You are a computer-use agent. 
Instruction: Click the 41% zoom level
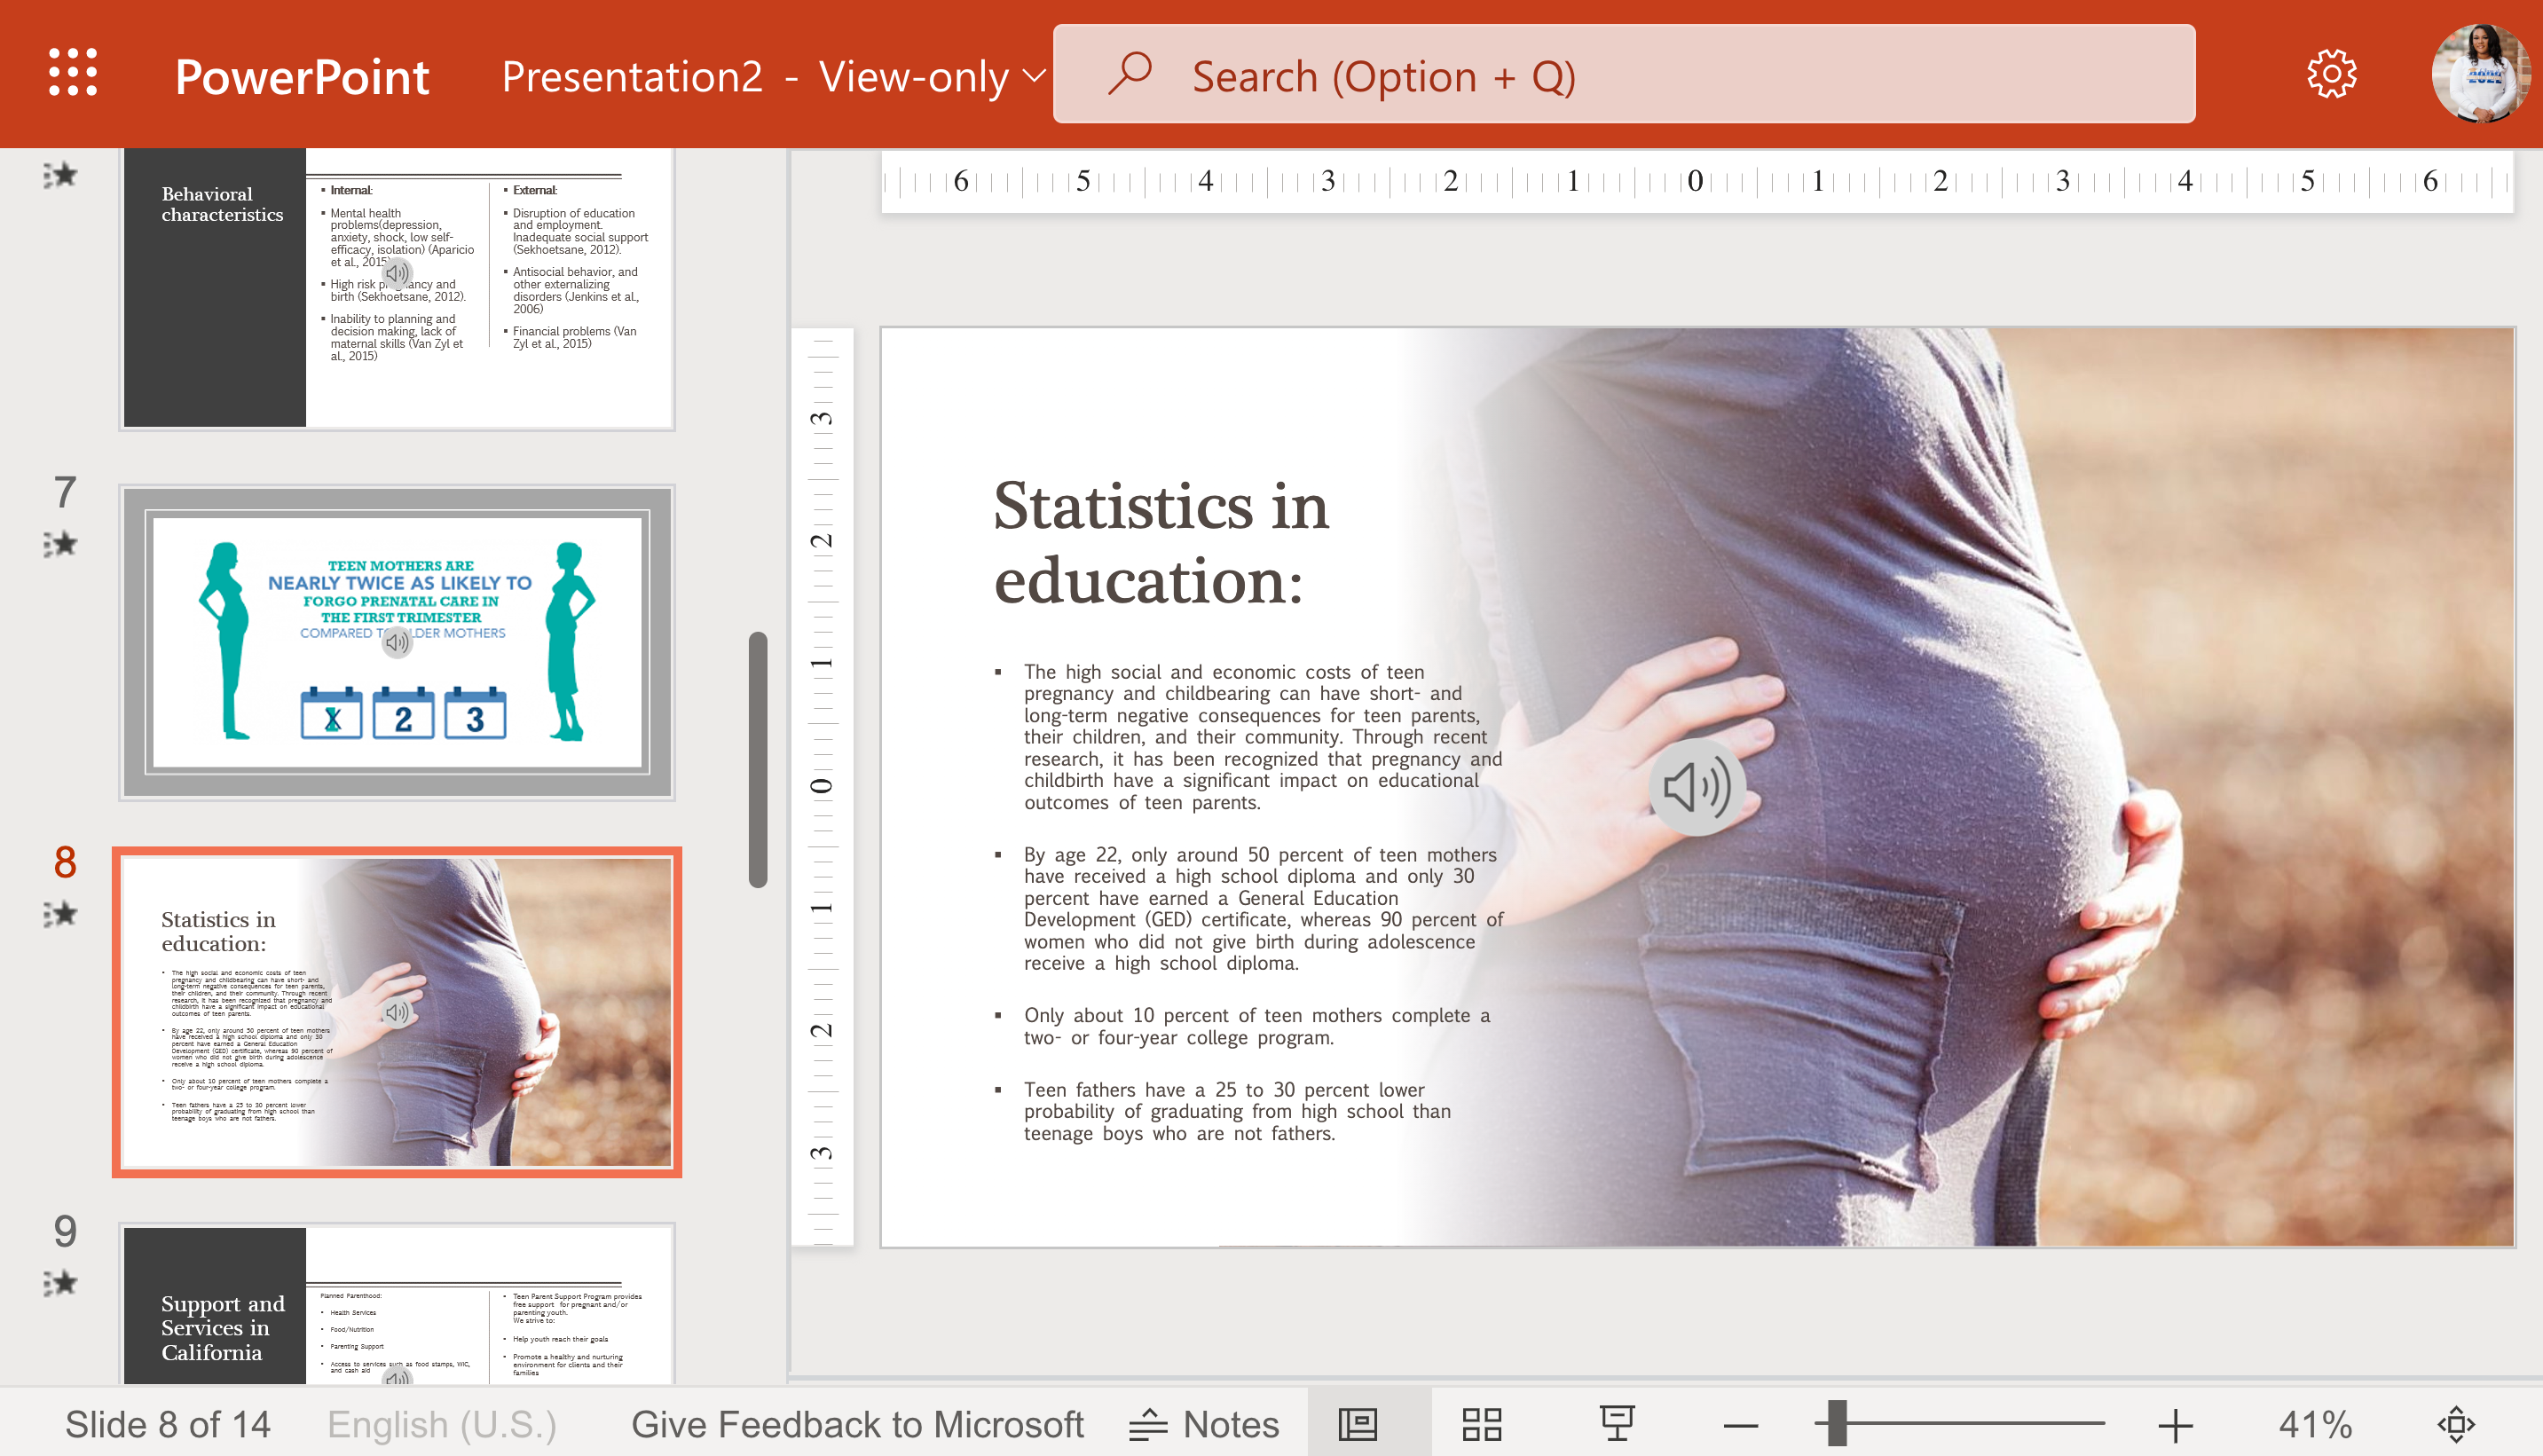coord(2315,1424)
